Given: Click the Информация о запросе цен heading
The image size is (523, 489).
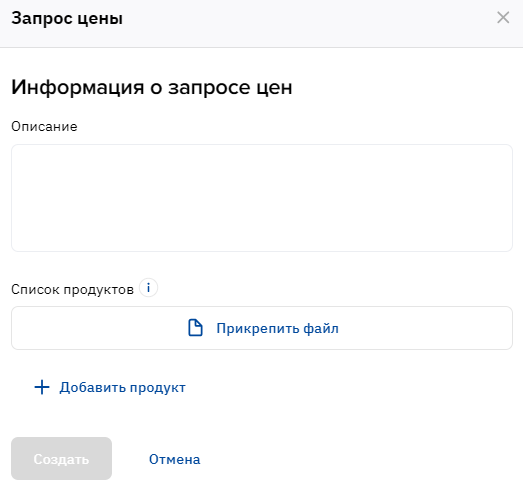Looking at the screenshot, I should click(x=152, y=88).
